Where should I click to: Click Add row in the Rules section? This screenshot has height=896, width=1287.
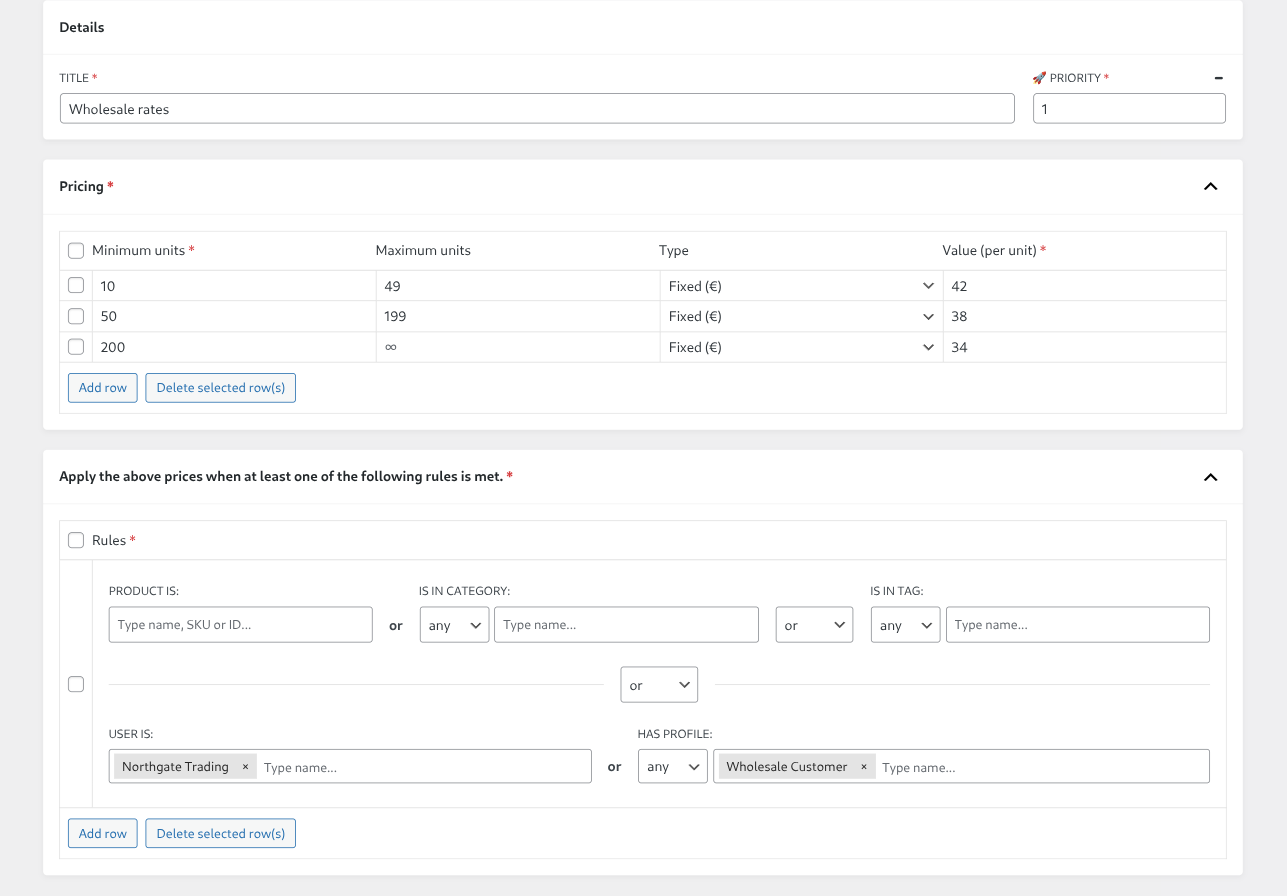[x=103, y=833]
